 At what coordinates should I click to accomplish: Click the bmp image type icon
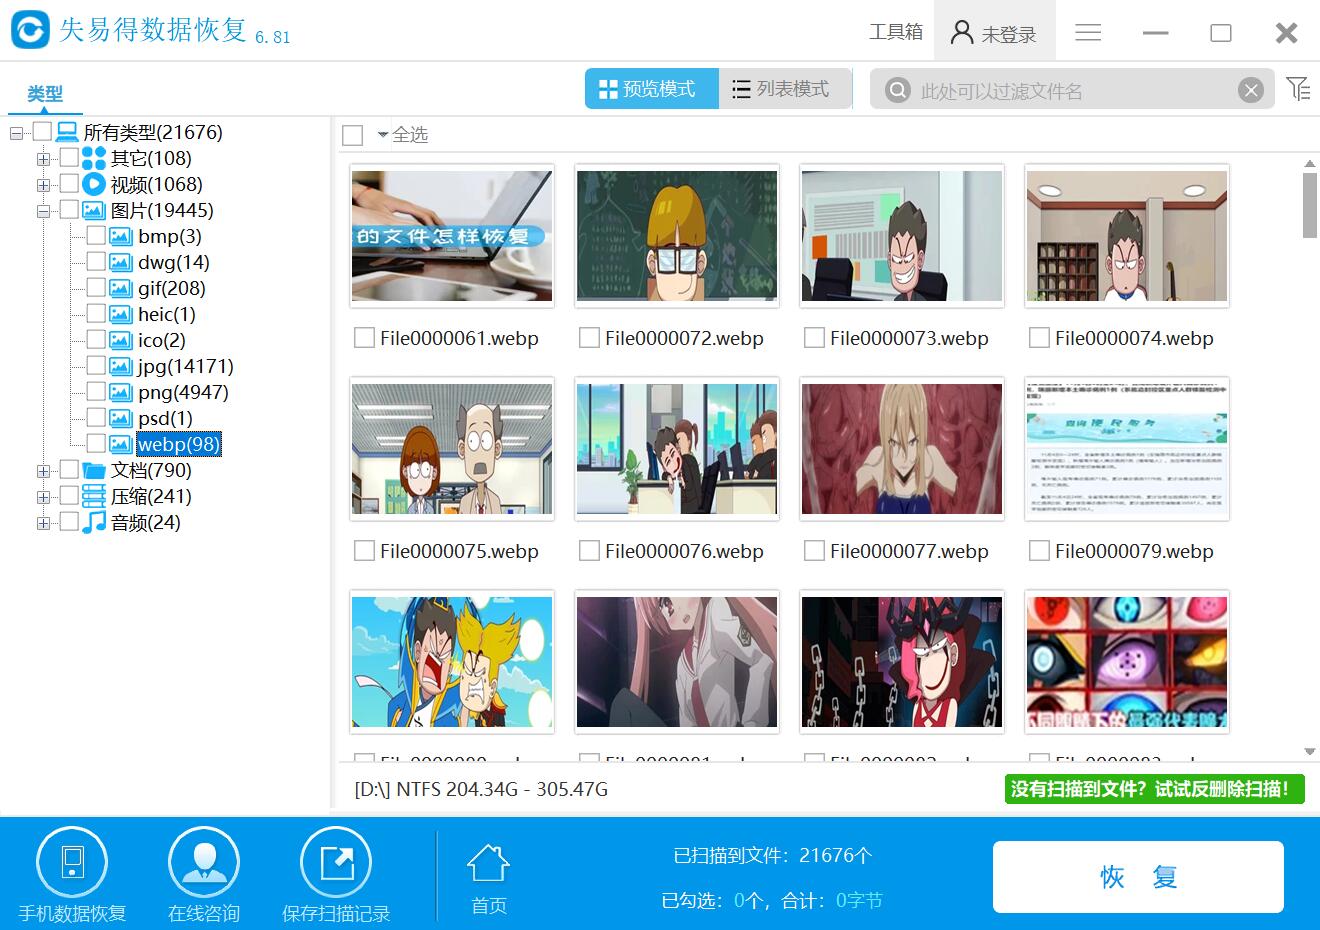(x=121, y=236)
